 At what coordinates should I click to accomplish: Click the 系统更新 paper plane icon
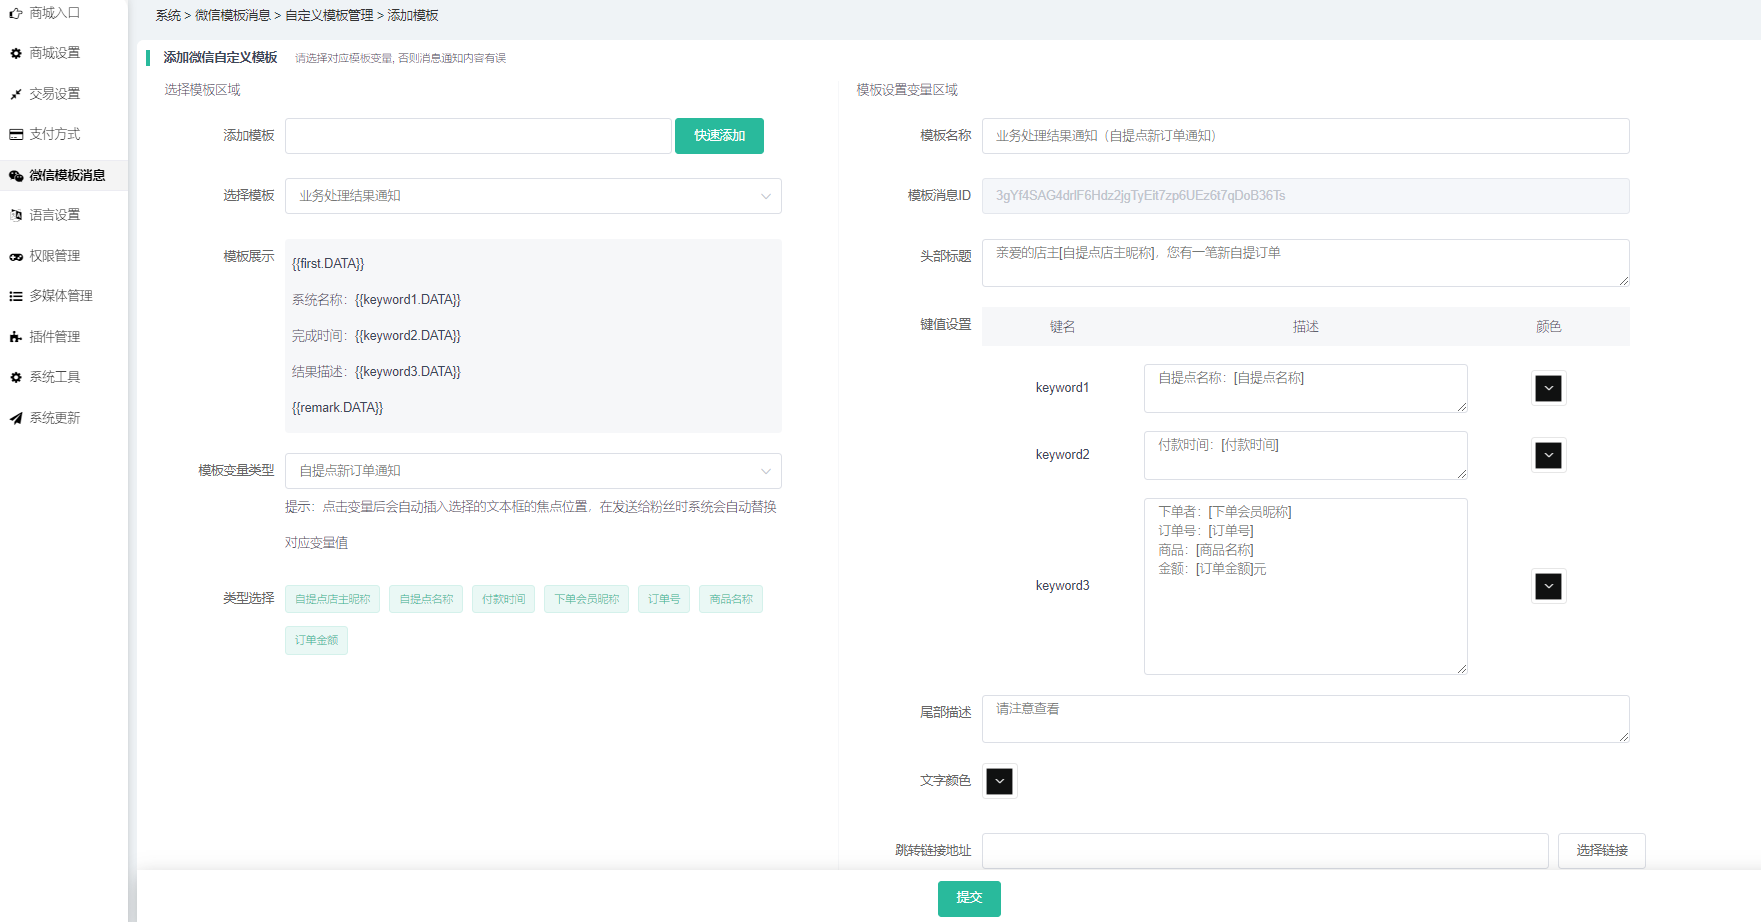click(16, 418)
